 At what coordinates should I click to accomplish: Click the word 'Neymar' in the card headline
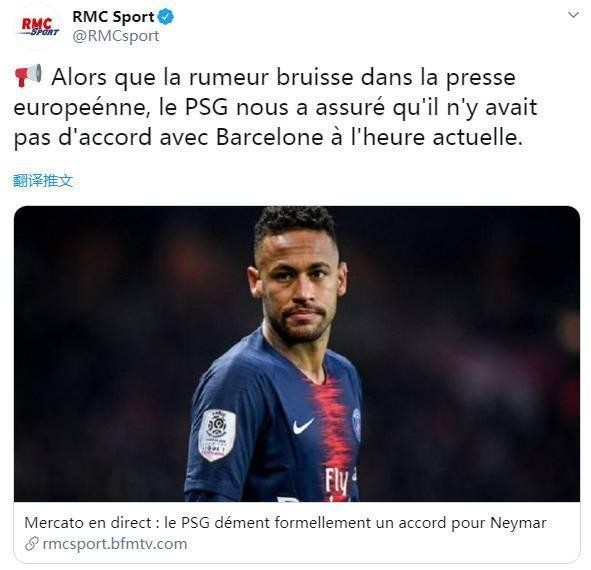(518, 523)
